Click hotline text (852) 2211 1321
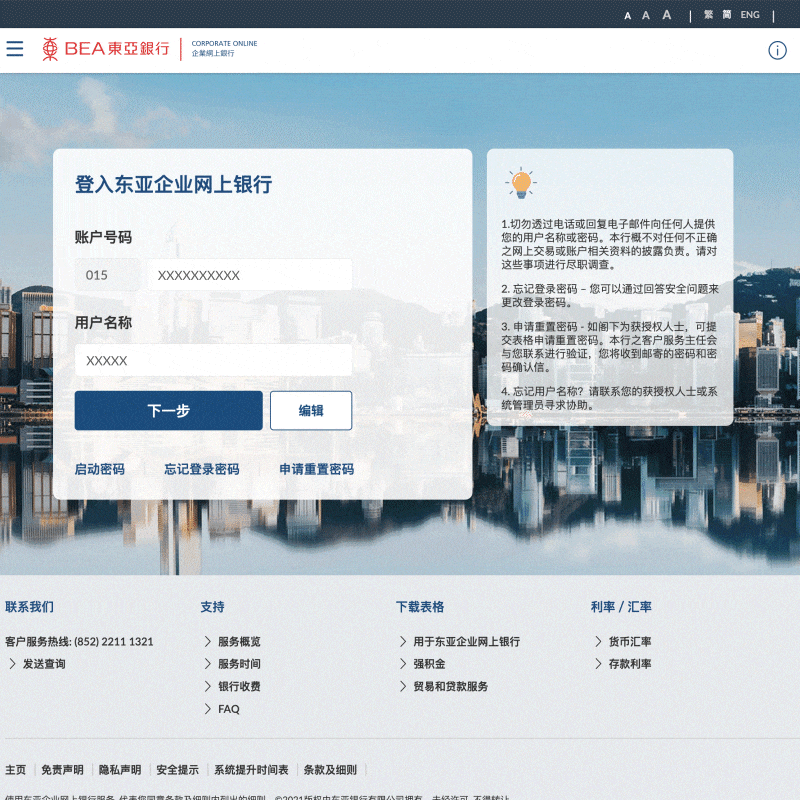This screenshot has width=800, height=800. tap(113, 641)
